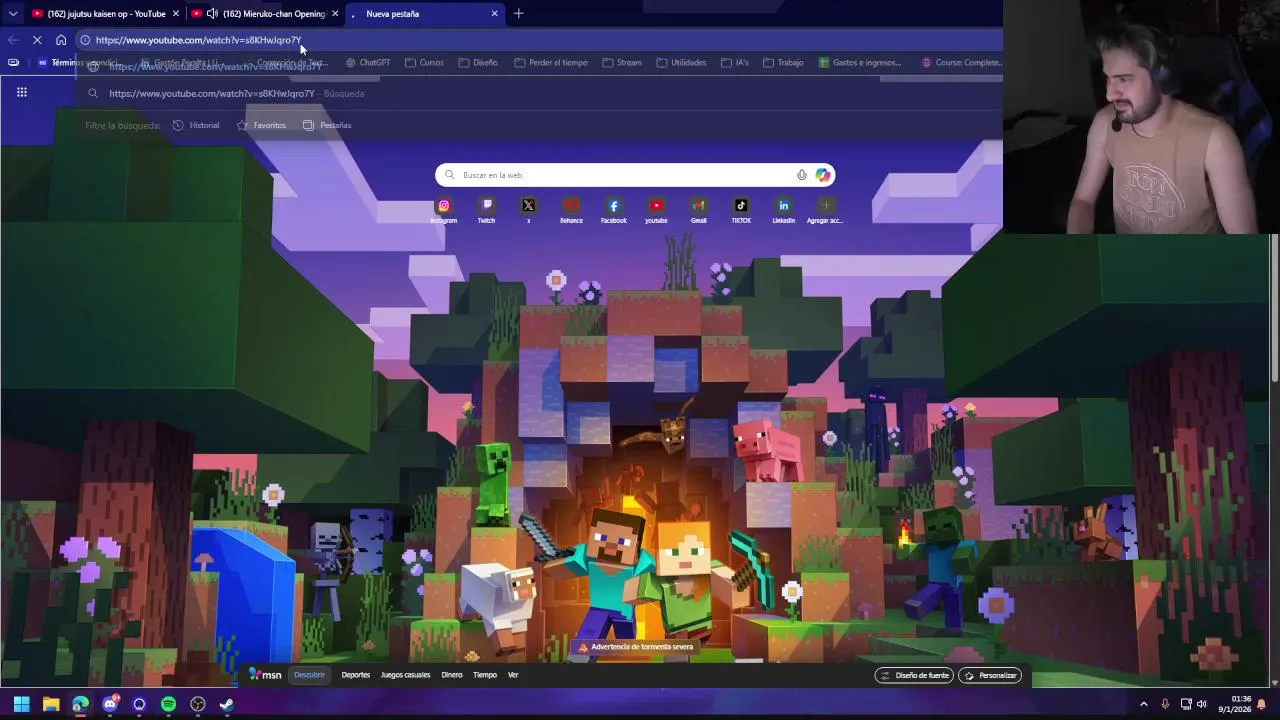Open the taskbar clock and date
This screenshot has height=720, width=1280.
[1234, 704]
